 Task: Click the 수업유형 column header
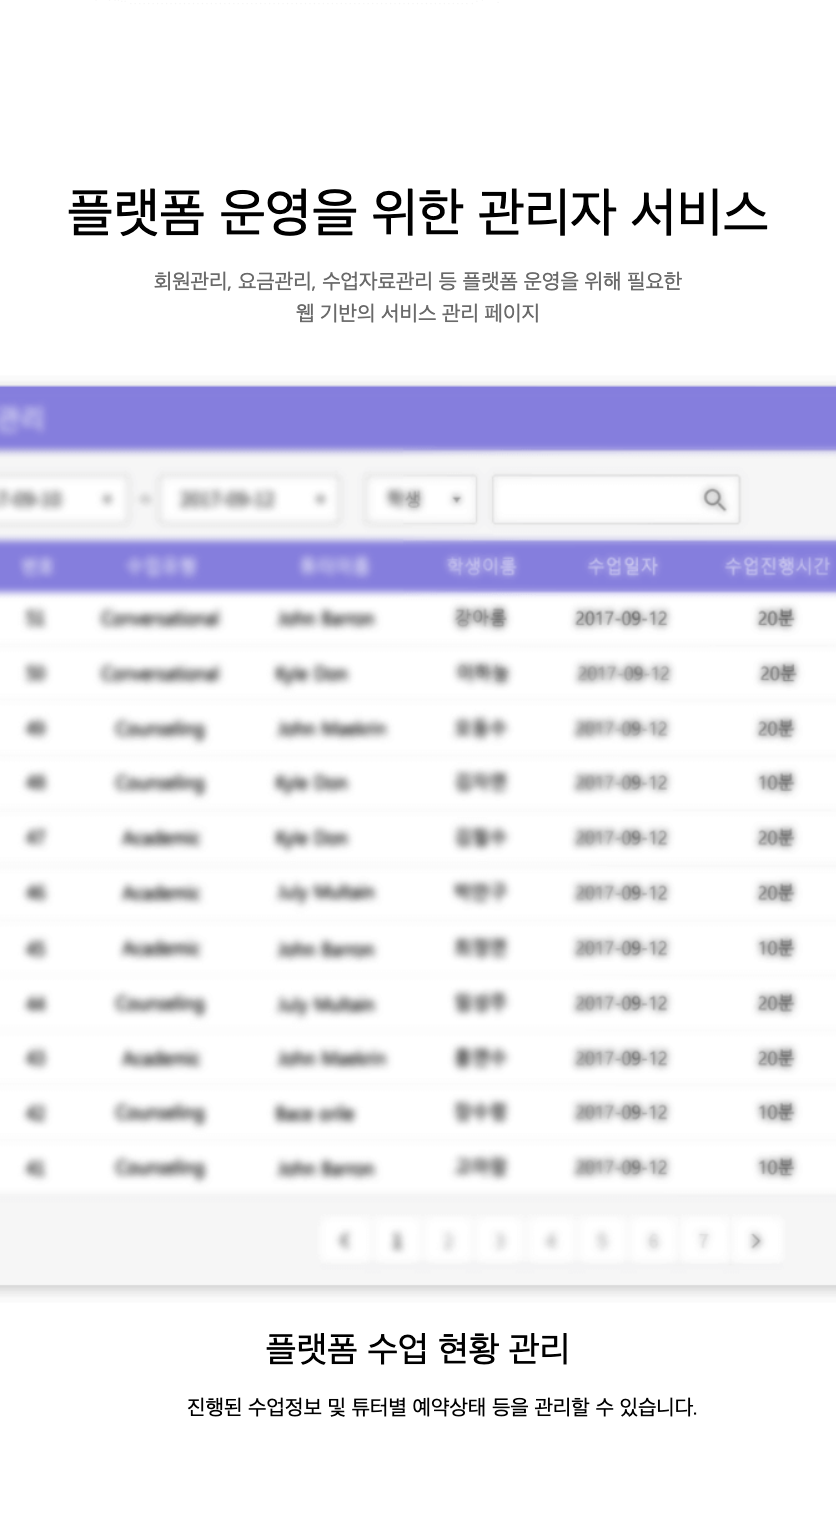[x=161, y=567]
